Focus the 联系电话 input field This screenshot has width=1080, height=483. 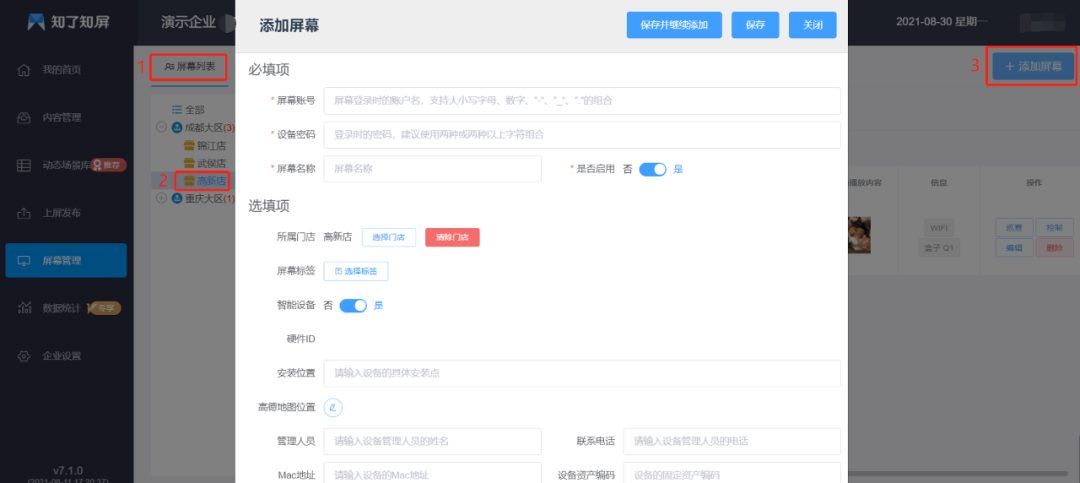(732, 441)
